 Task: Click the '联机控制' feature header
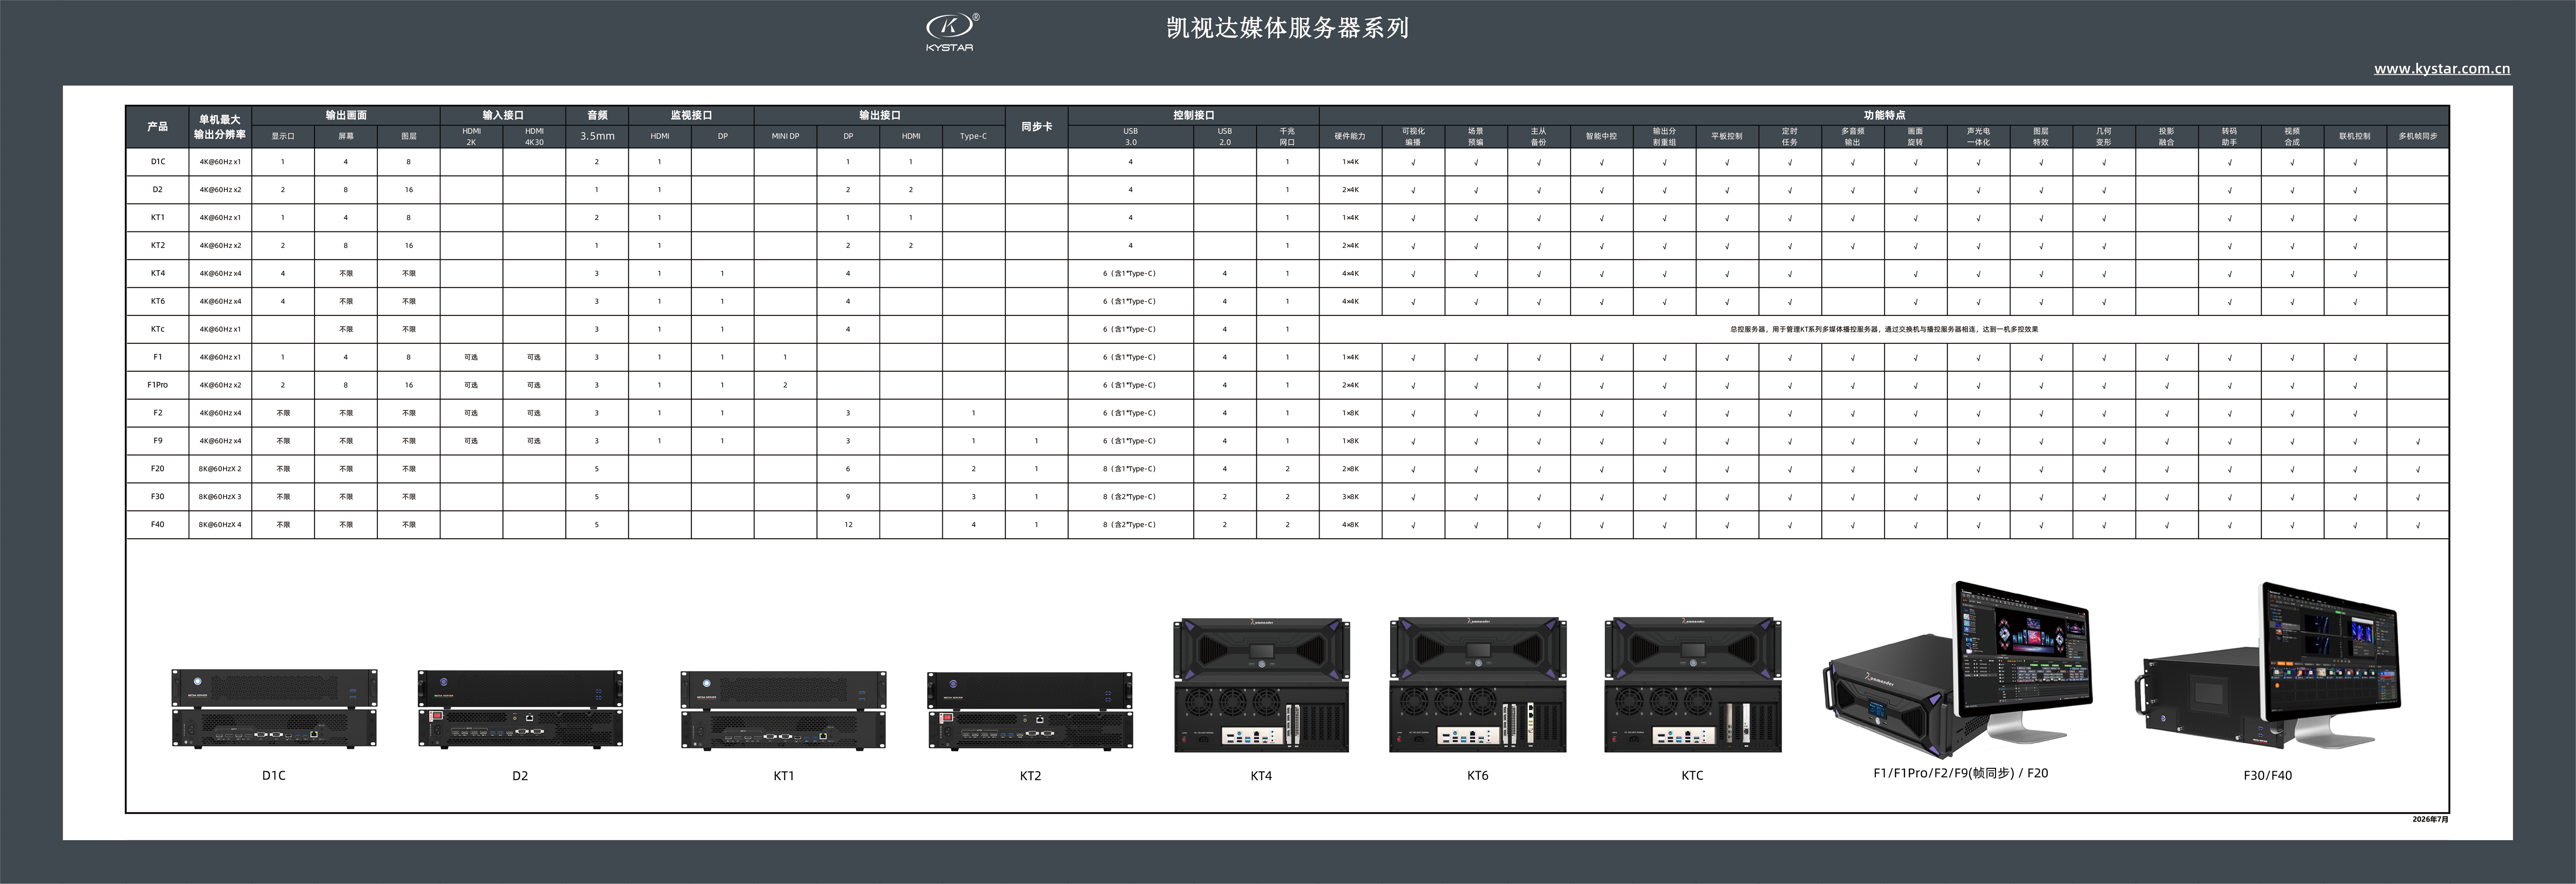pyautogui.click(x=2355, y=136)
